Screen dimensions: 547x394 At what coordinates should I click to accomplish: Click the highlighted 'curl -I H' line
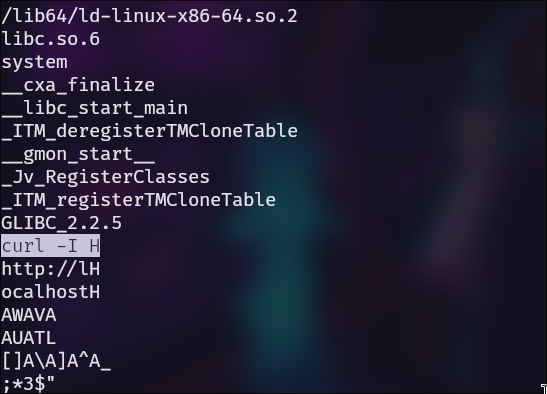pyautogui.click(x=51, y=246)
